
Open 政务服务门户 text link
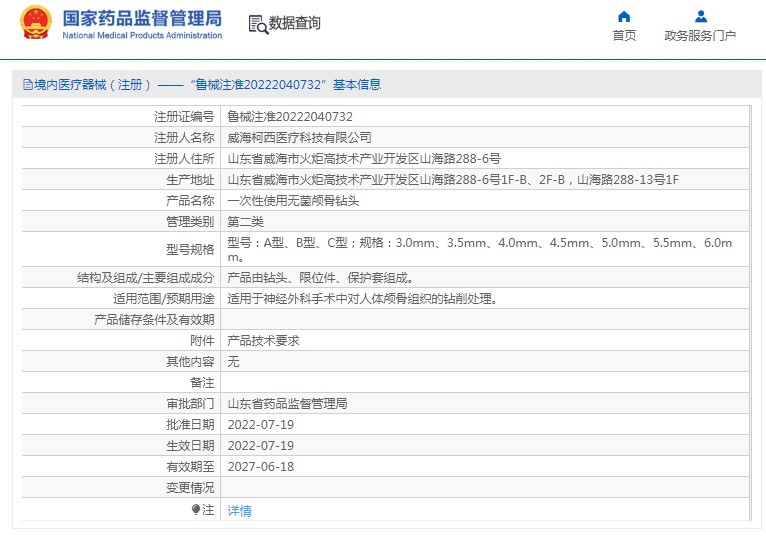pyautogui.click(x=700, y=36)
